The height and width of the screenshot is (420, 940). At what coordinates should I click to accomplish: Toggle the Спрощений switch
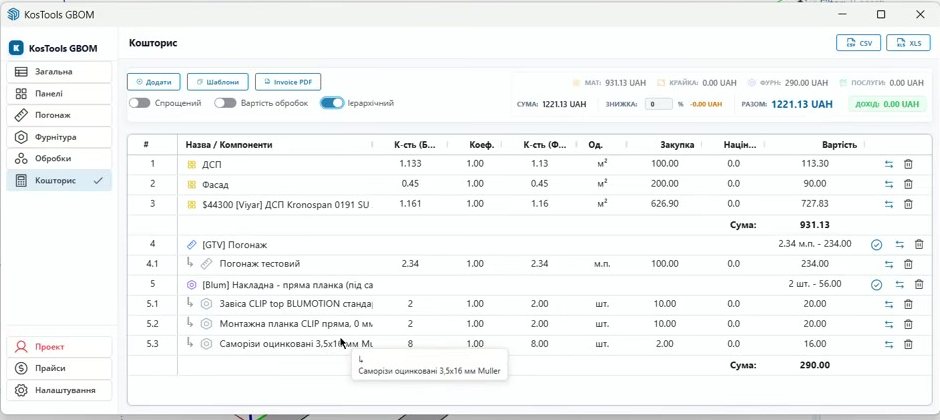[x=140, y=103]
